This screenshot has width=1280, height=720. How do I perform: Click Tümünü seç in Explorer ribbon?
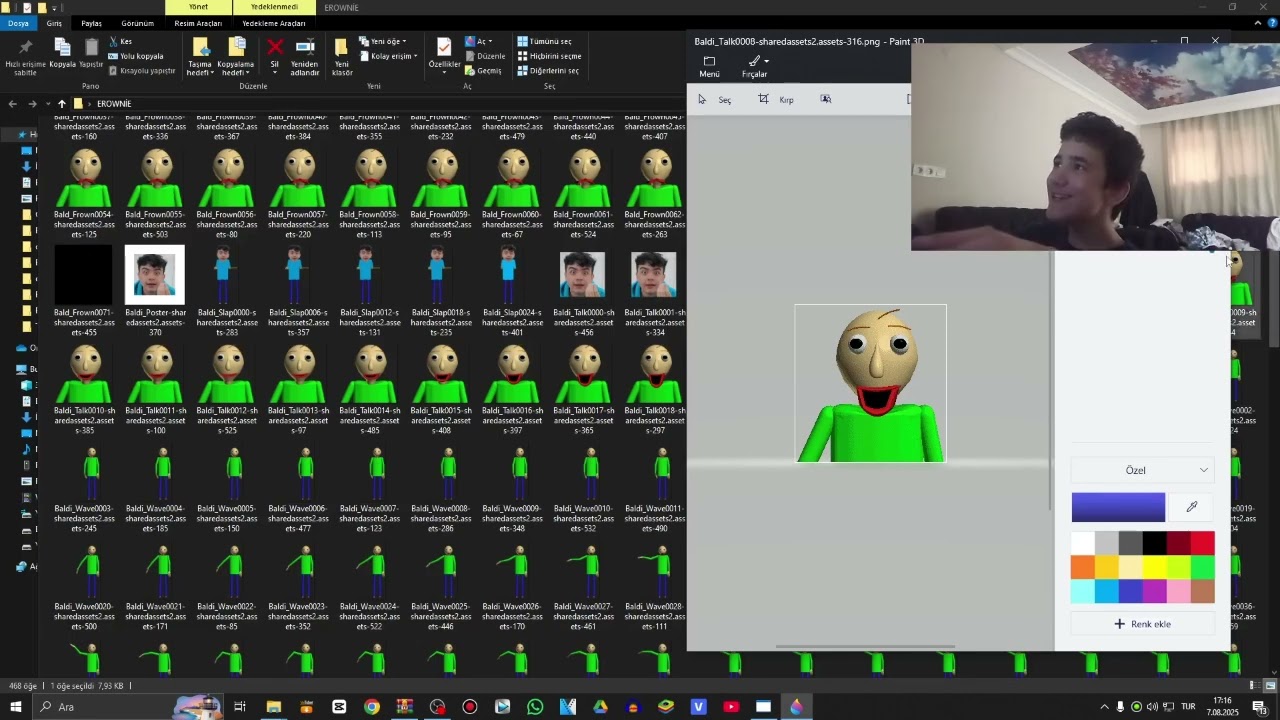tap(545, 42)
